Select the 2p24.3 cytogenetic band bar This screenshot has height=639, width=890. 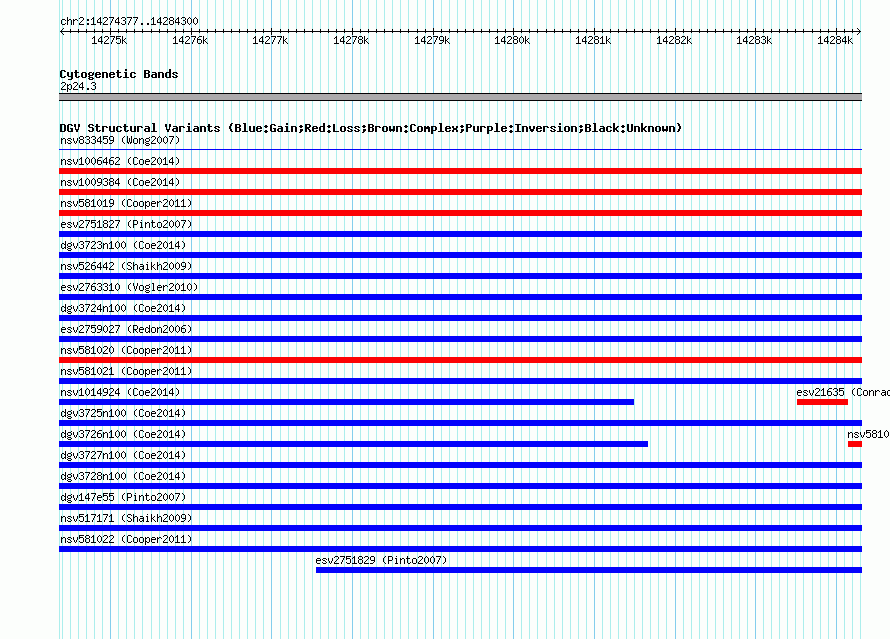pyautogui.click(x=460, y=97)
